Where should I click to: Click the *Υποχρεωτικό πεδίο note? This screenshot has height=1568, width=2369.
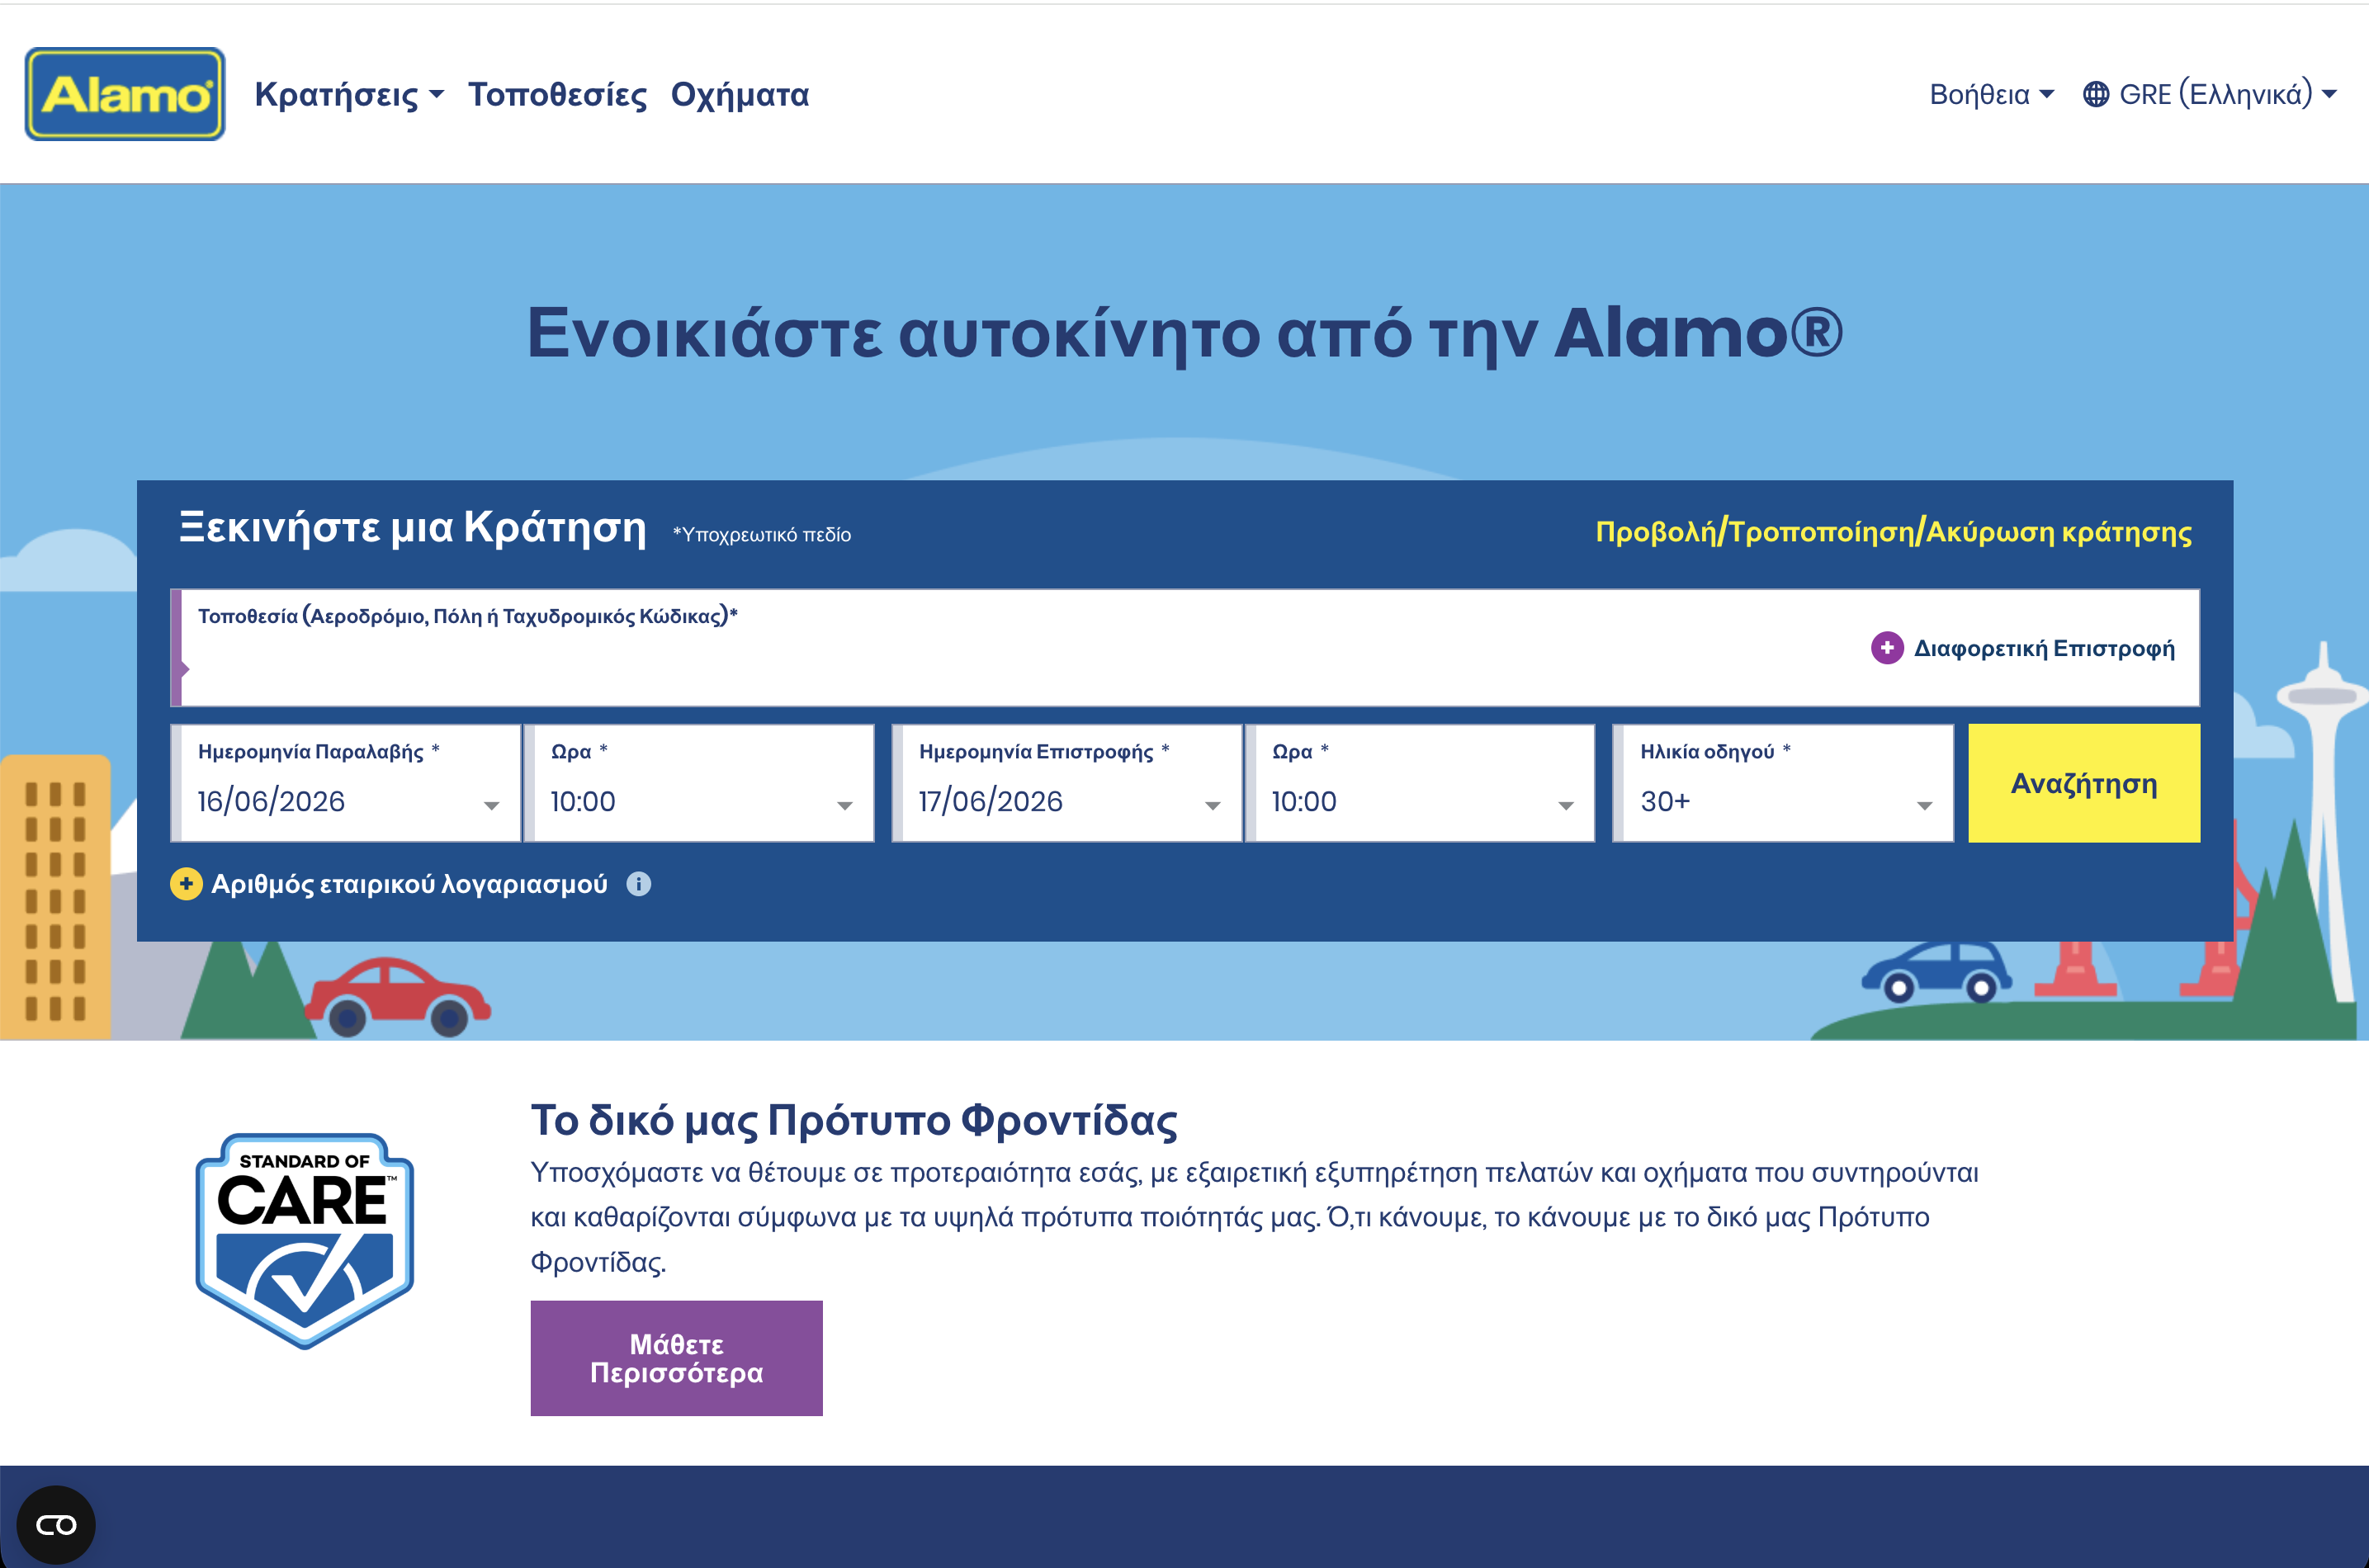point(762,534)
